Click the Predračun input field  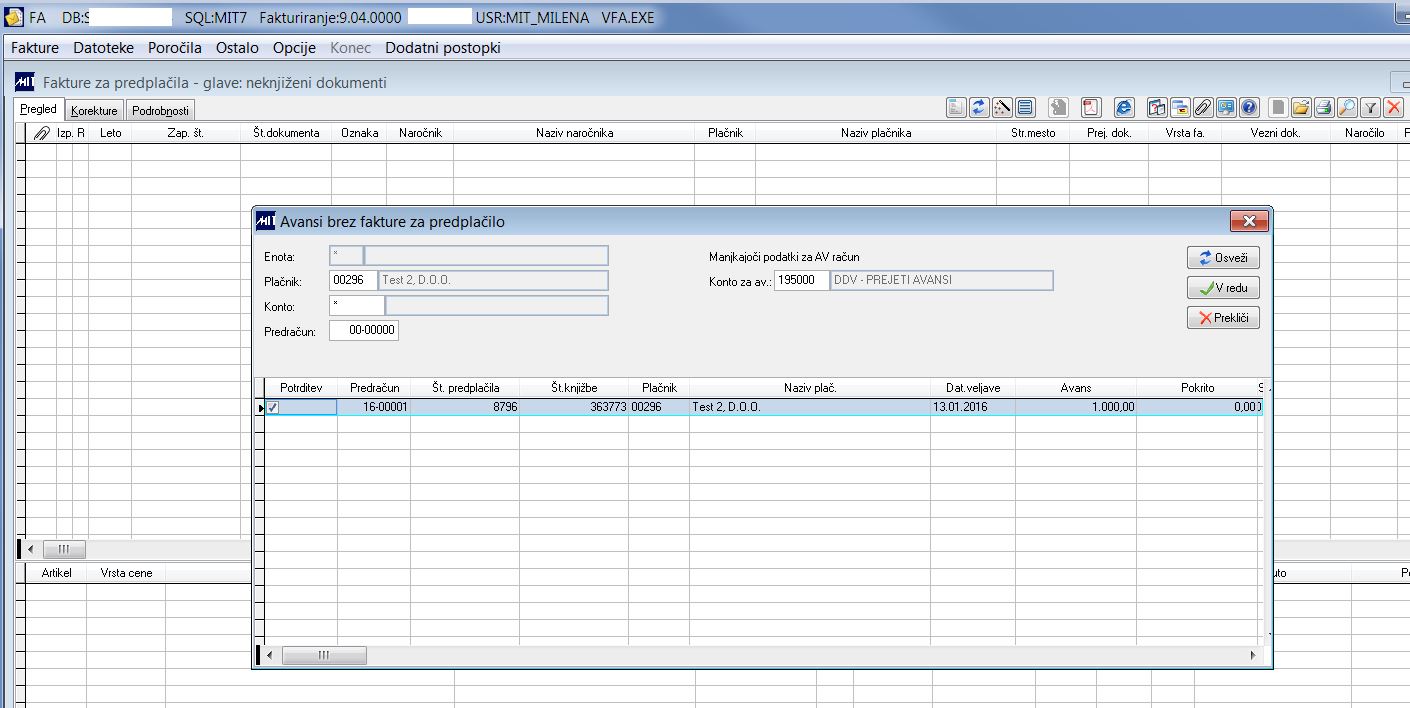tap(364, 330)
